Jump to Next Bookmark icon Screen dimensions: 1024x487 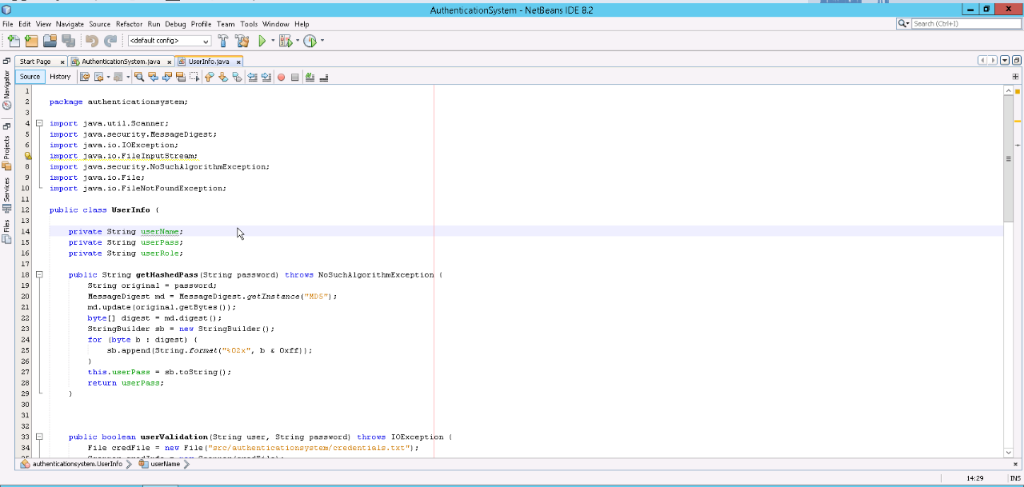tap(223, 77)
